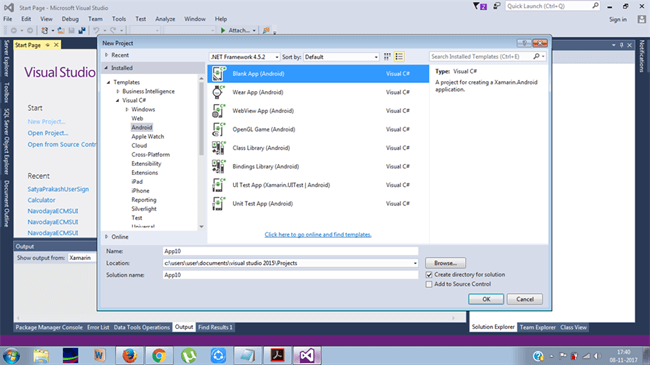Select the Unit Test App (Android) icon

point(218,204)
